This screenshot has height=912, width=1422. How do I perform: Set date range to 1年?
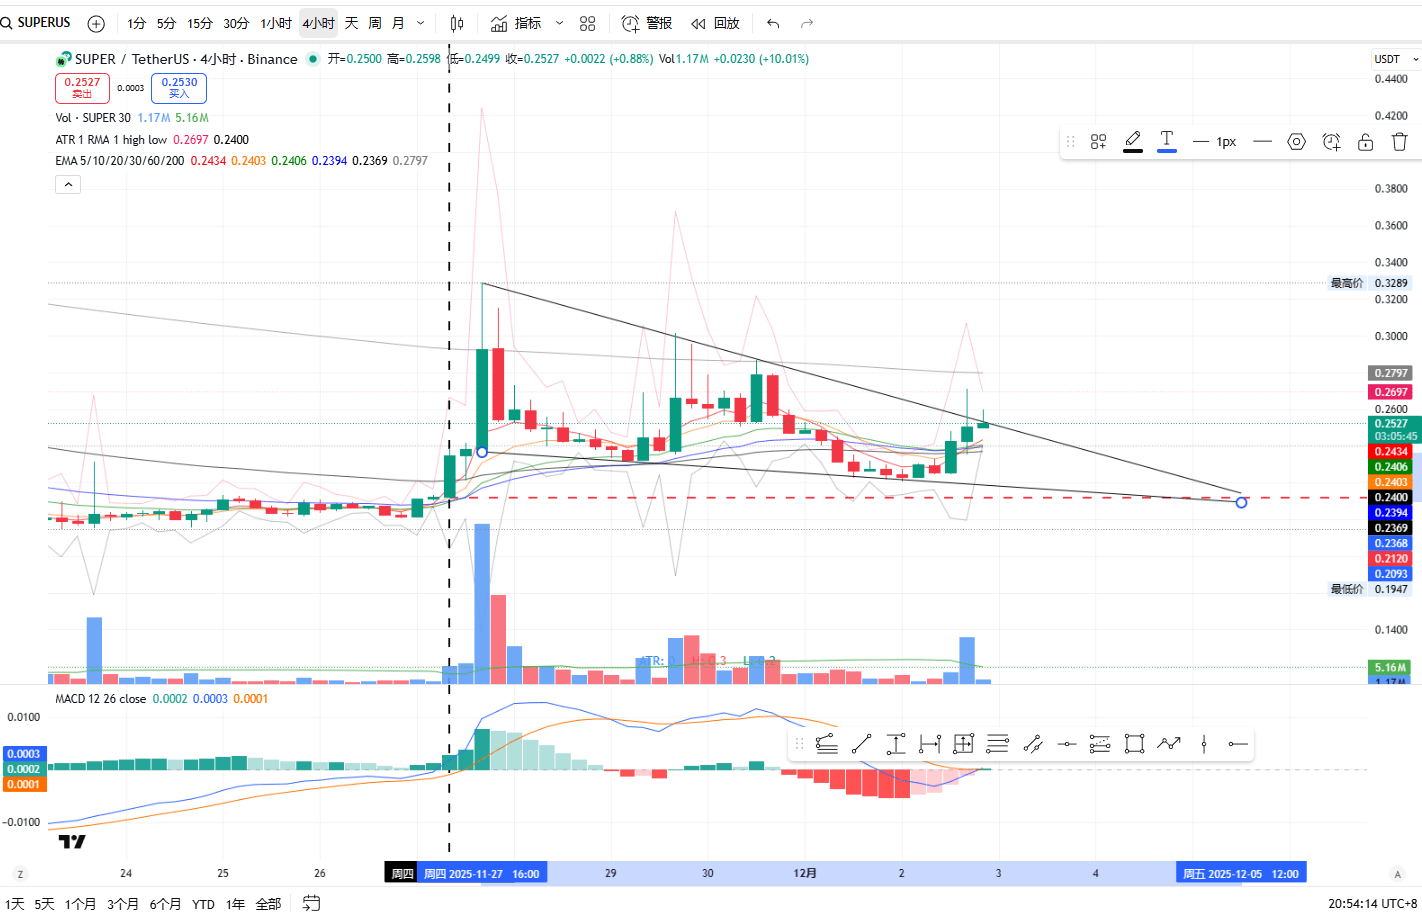235,904
